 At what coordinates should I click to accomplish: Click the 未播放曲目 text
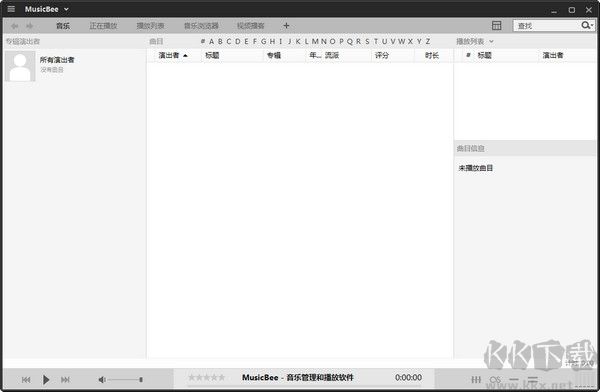(x=476, y=168)
